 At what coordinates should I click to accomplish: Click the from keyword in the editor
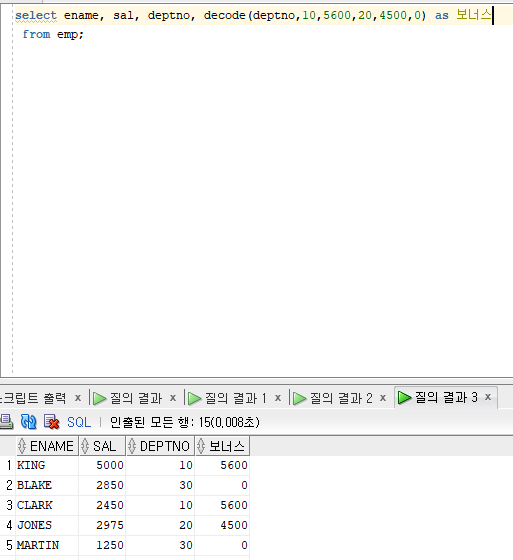[36, 34]
